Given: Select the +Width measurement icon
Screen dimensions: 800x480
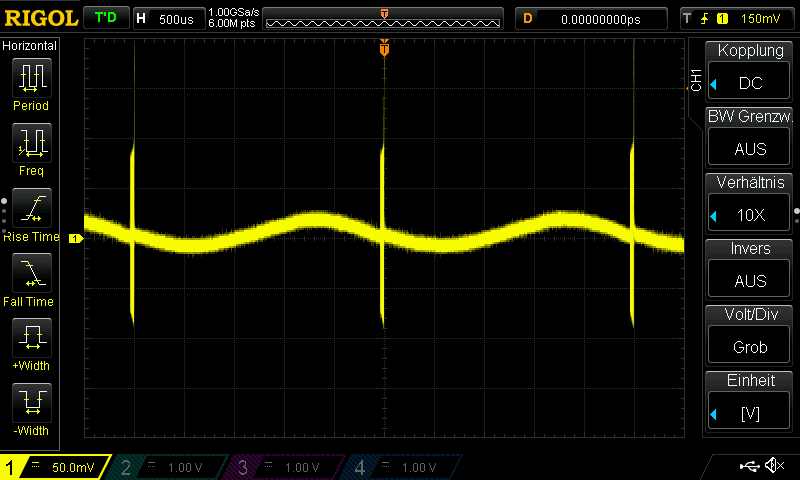Looking at the screenshot, I should pos(30,339).
